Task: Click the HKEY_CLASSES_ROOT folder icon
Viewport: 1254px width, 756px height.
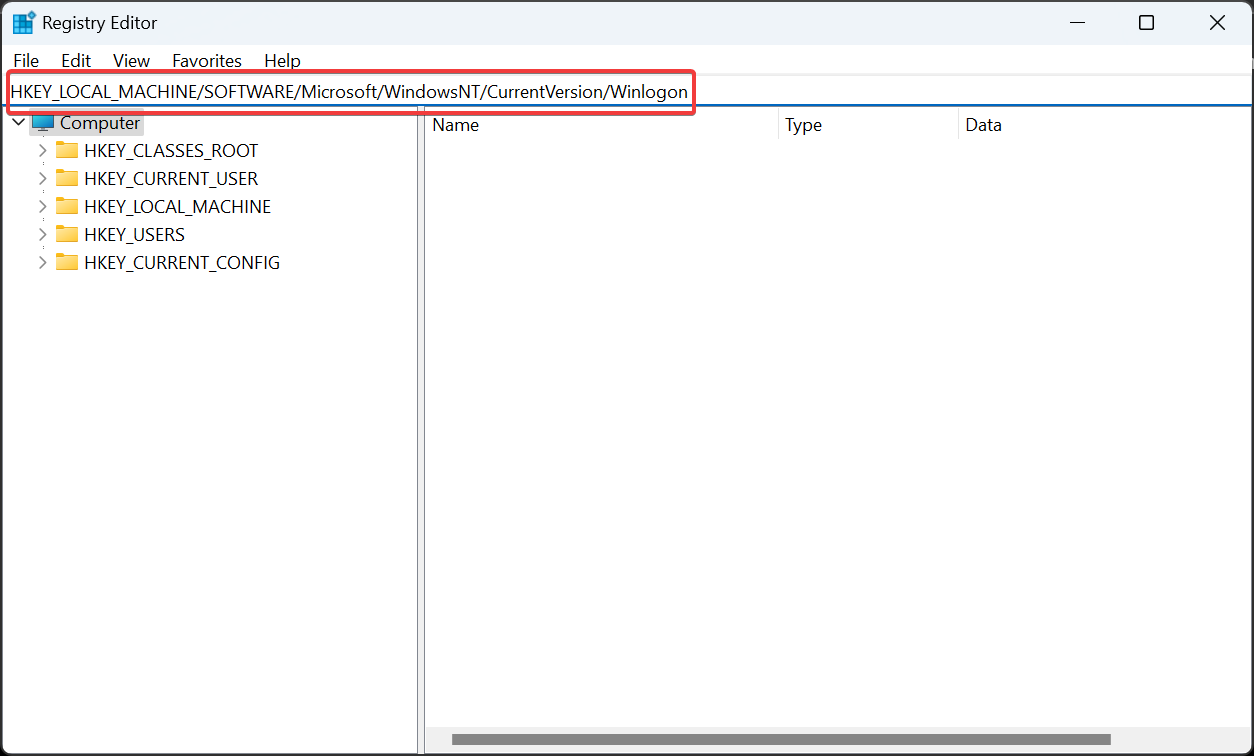Action: [x=67, y=151]
